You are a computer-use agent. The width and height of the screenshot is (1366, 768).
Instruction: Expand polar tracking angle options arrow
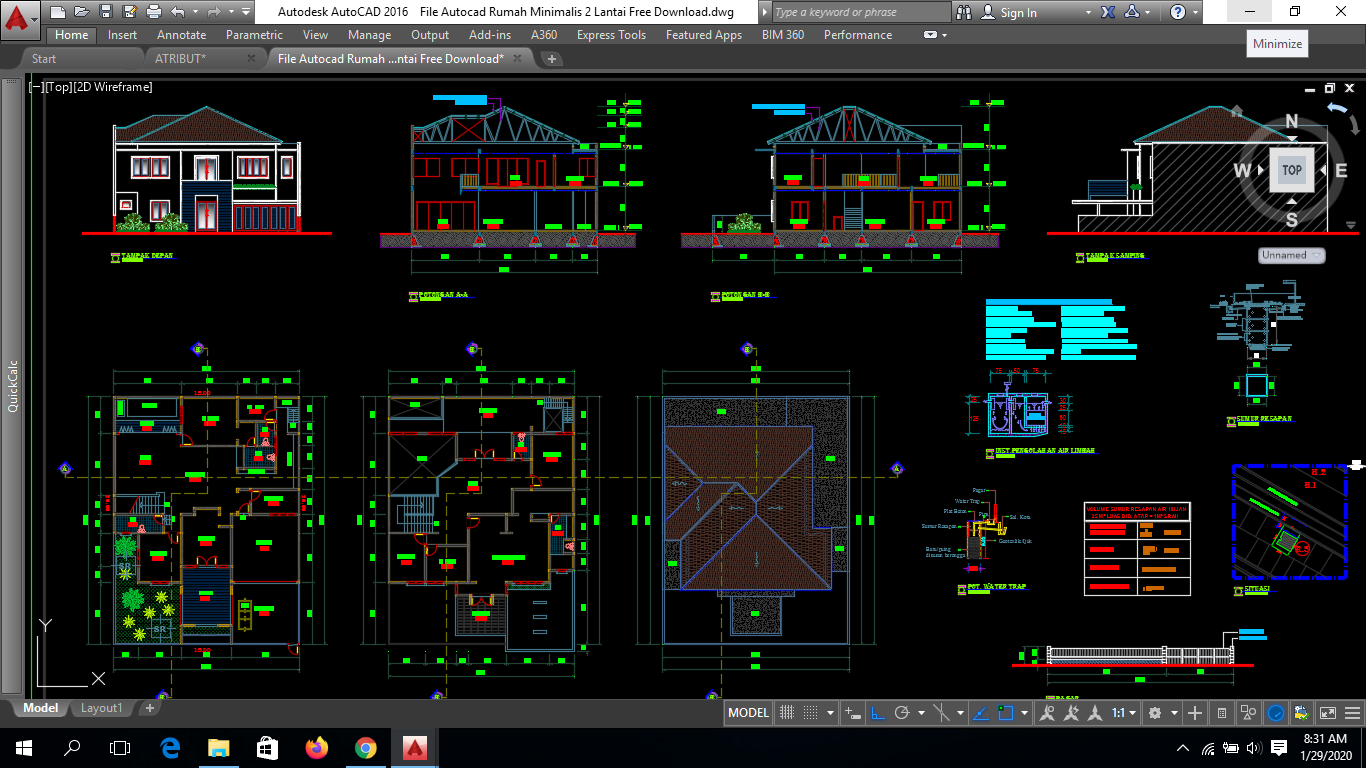[x=922, y=713]
